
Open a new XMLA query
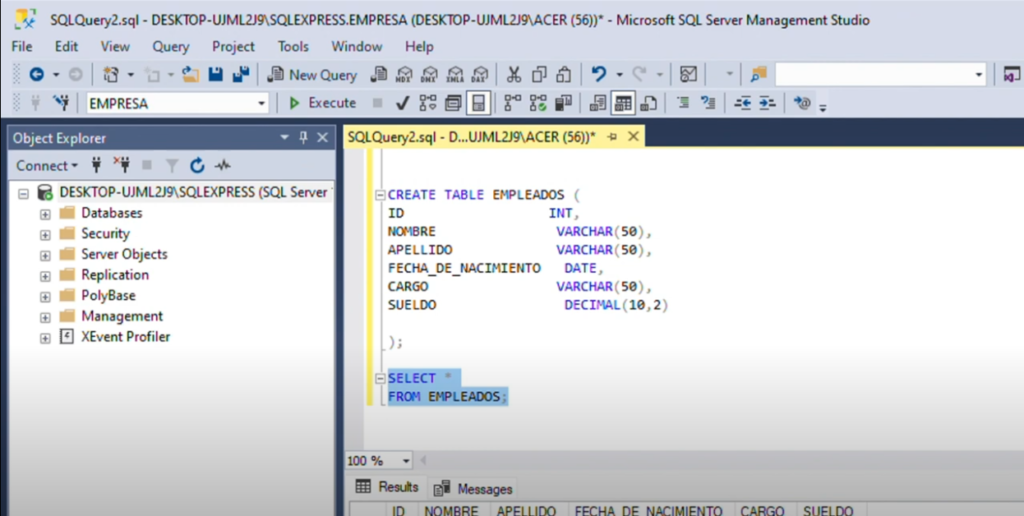[x=455, y=75]
